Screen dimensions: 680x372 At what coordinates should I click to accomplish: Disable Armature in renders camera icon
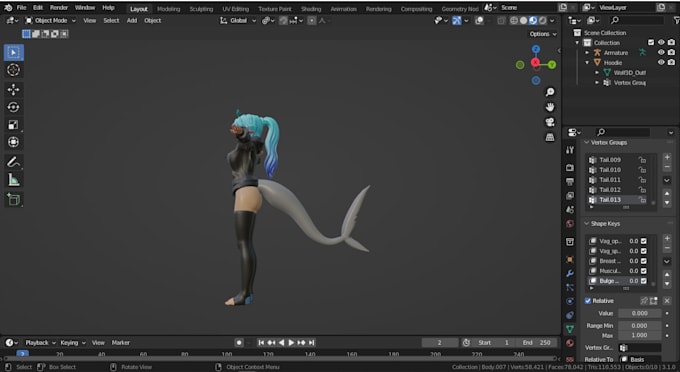point(671,52)
